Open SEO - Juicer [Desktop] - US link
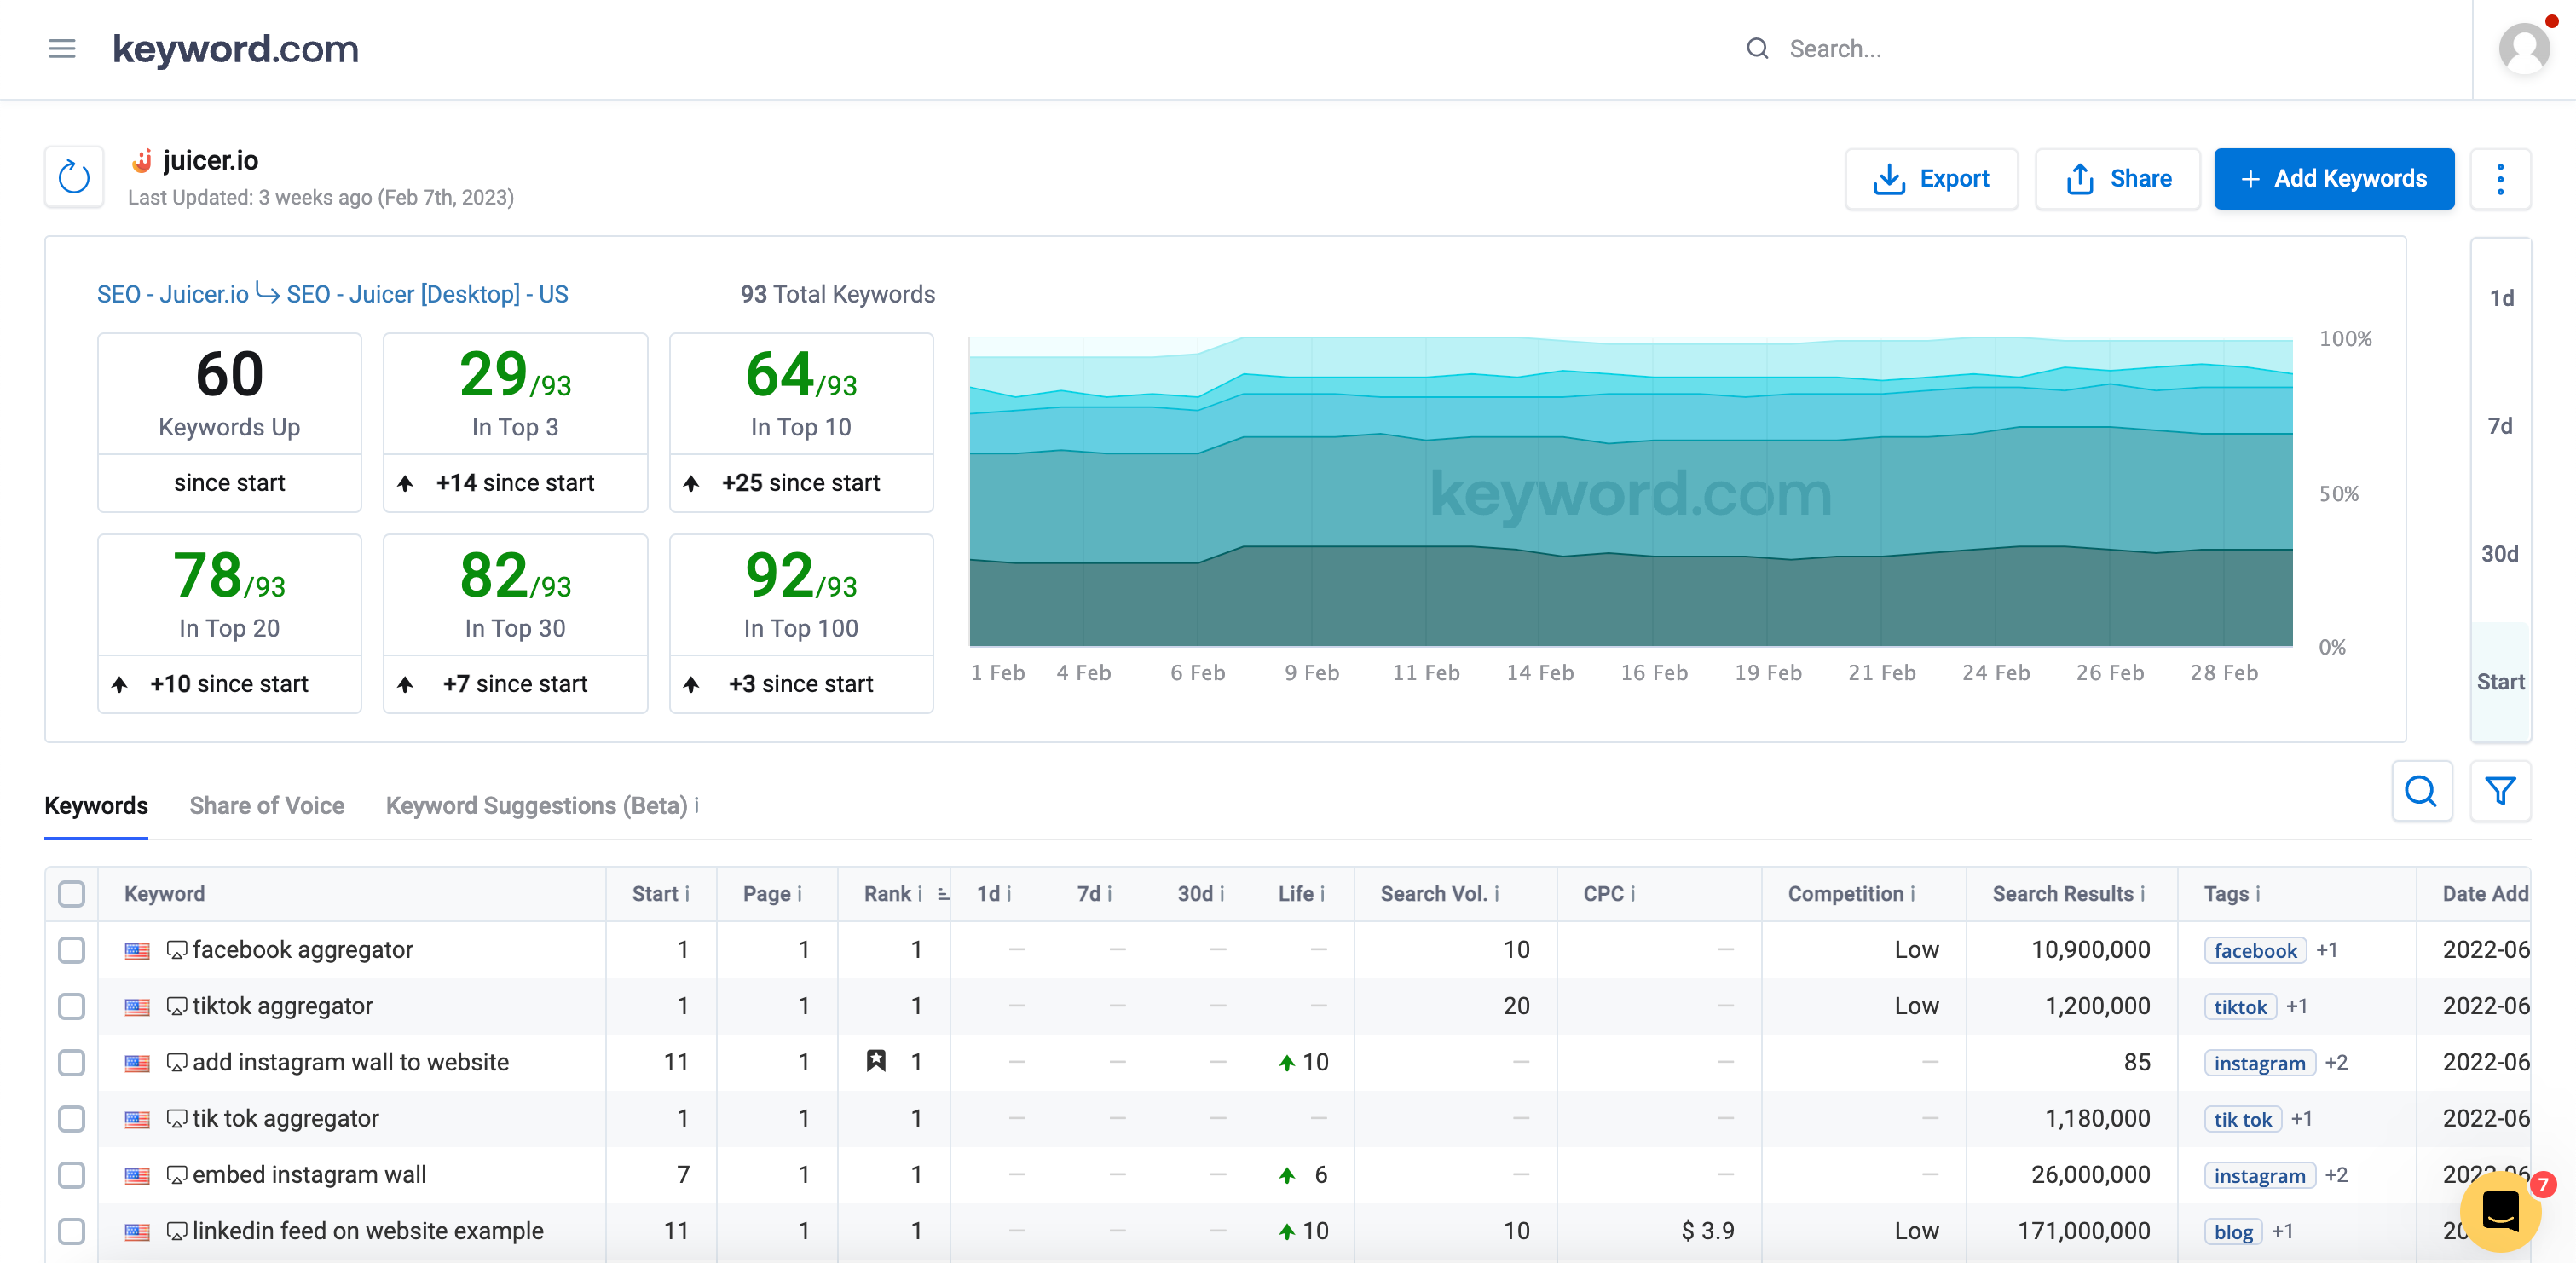Image resolution: width=2576 pixels, height=1263 pixels. coord(427,294)
